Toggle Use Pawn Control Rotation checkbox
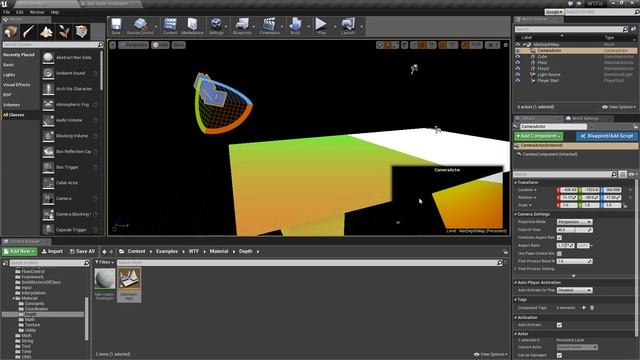 click(x=559, y=253)
